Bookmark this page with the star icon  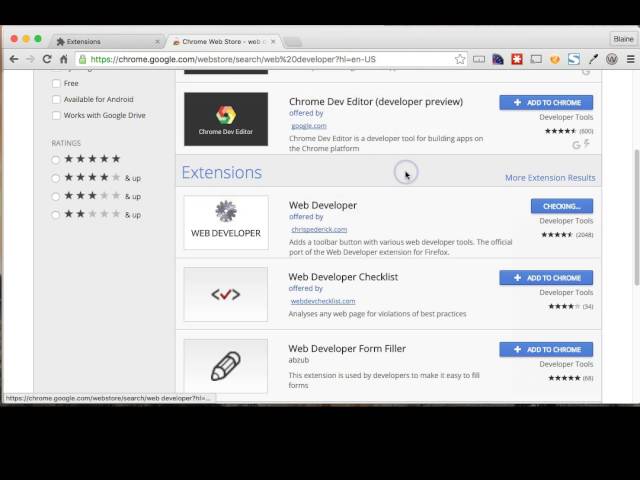[x=460, y=59]
